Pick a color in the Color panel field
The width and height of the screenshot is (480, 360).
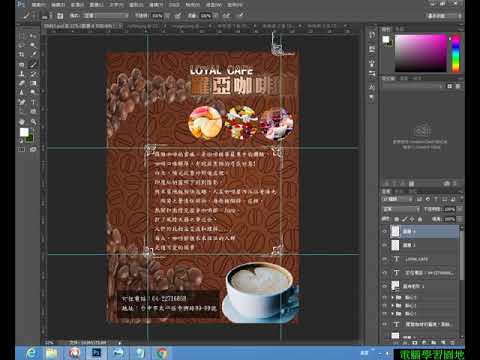(x=421, y=52)
